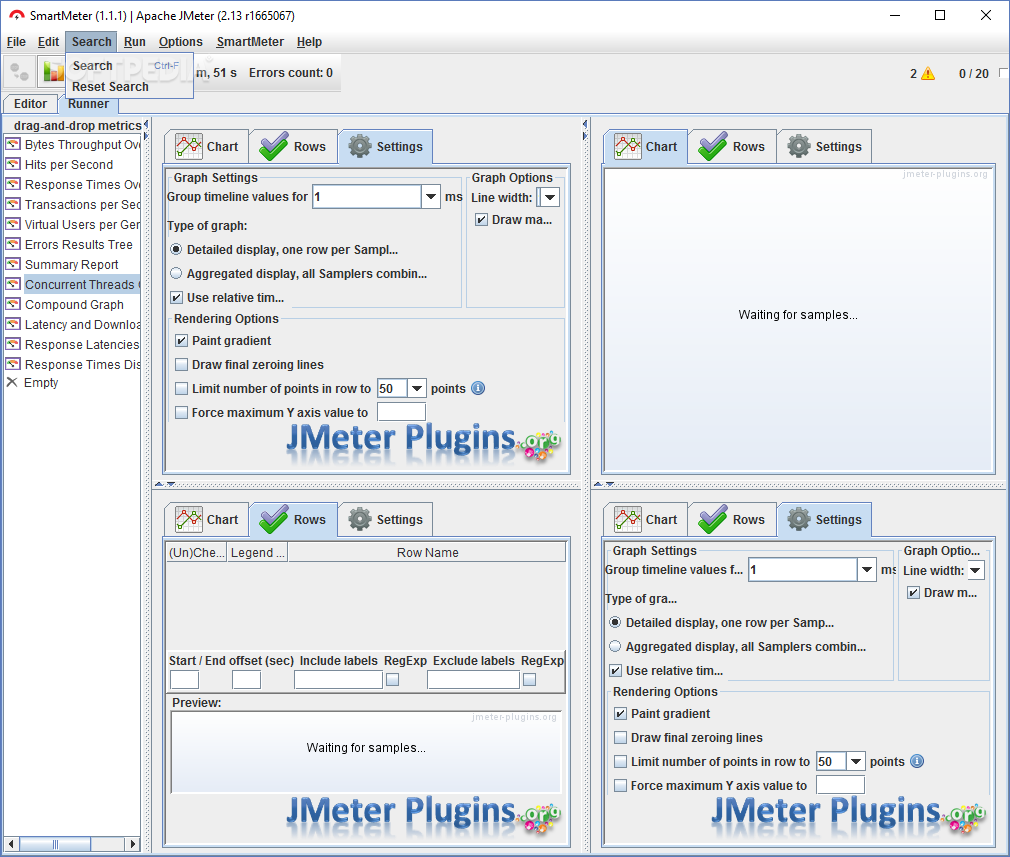The width and height of the screenshot is (1010, 857).
Task: Click the bar chart toolbar icon
Action: (52, 72)
